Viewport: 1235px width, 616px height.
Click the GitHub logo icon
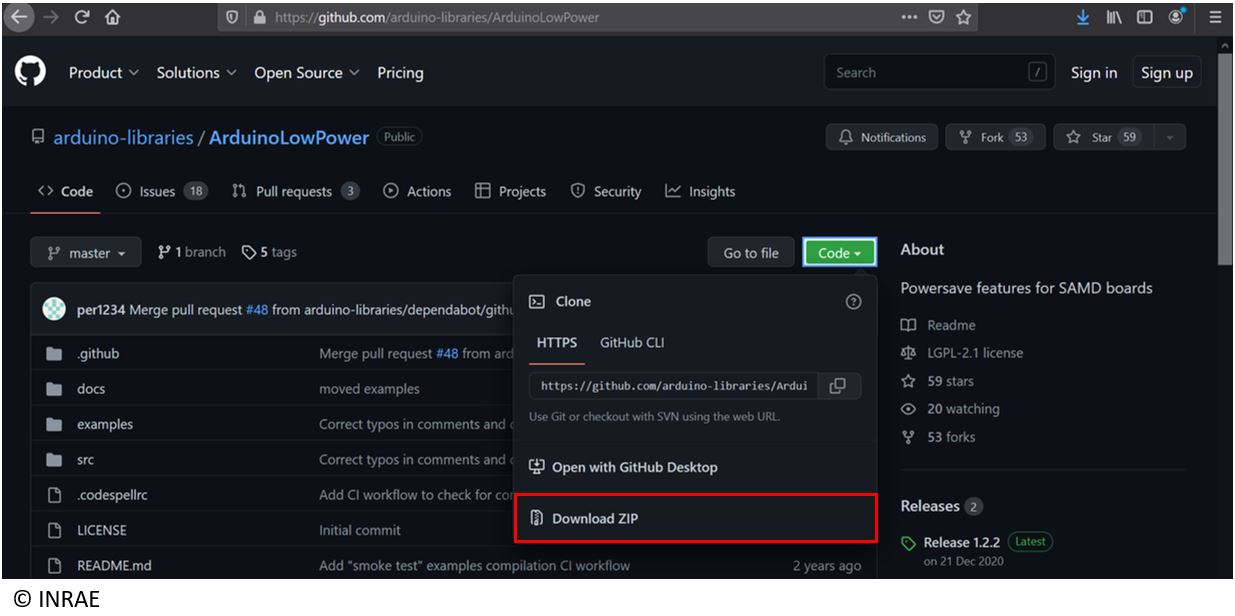tap(31, 73)
